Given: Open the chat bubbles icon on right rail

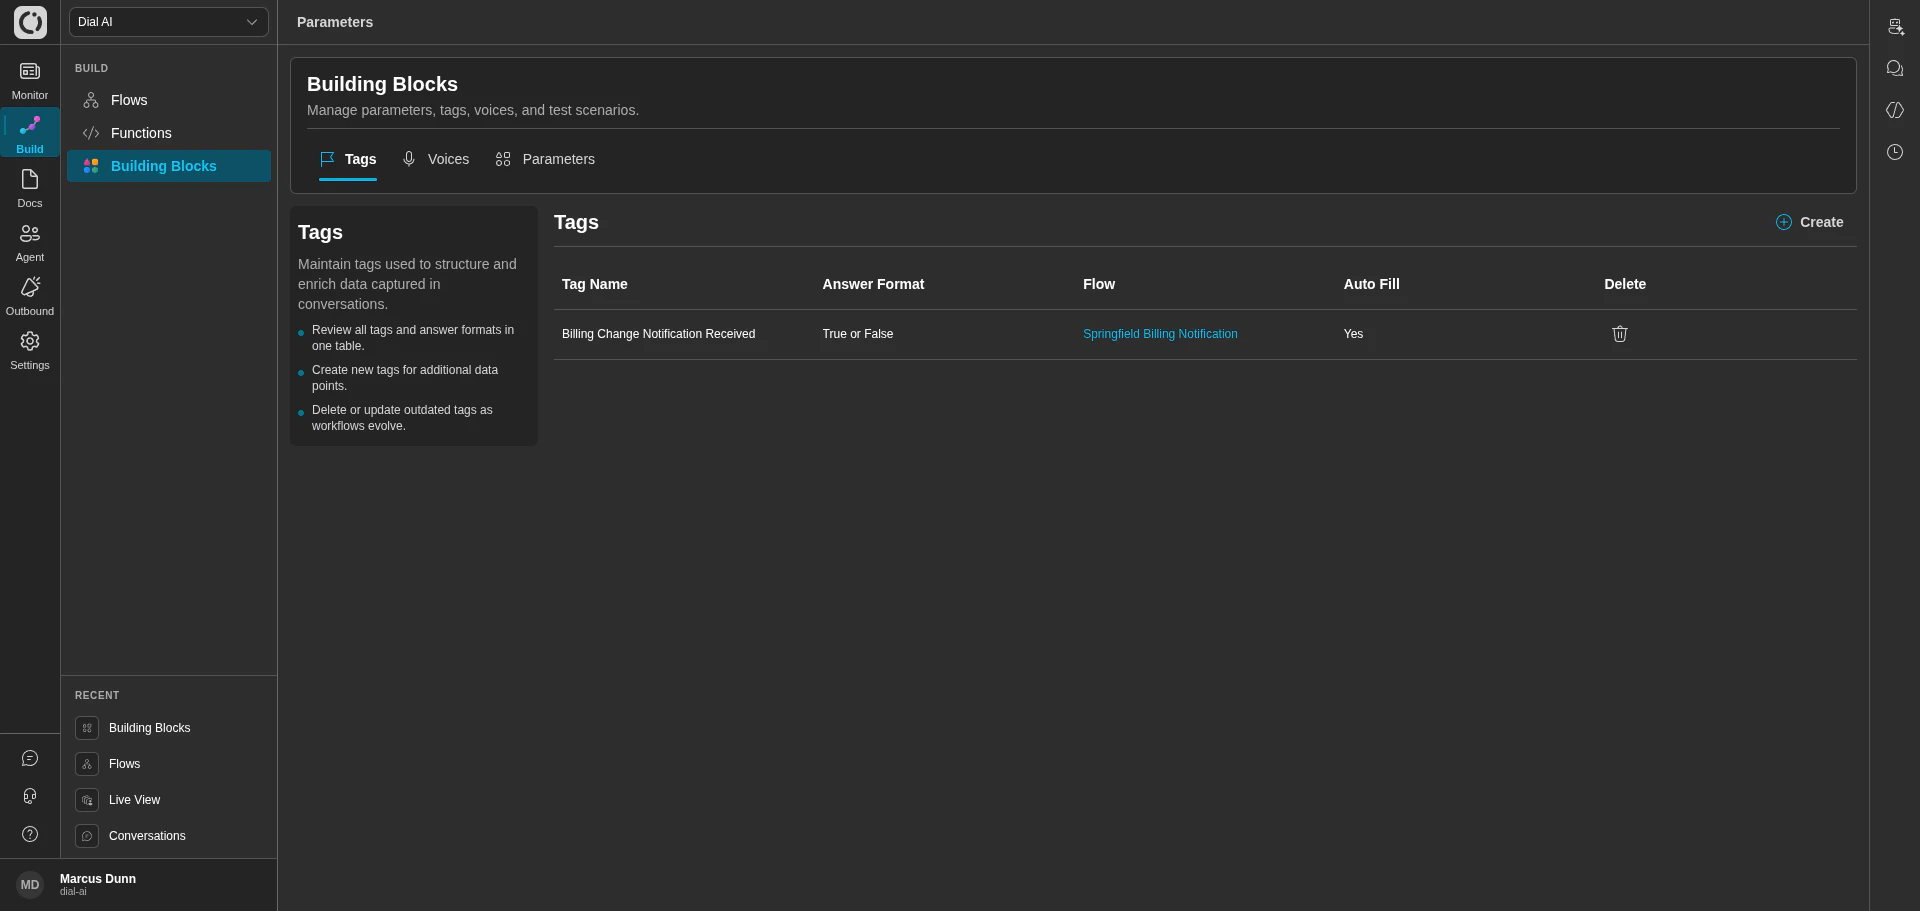Looking at the screenshot, I should pyautogui.click(x=1895, y=68).
